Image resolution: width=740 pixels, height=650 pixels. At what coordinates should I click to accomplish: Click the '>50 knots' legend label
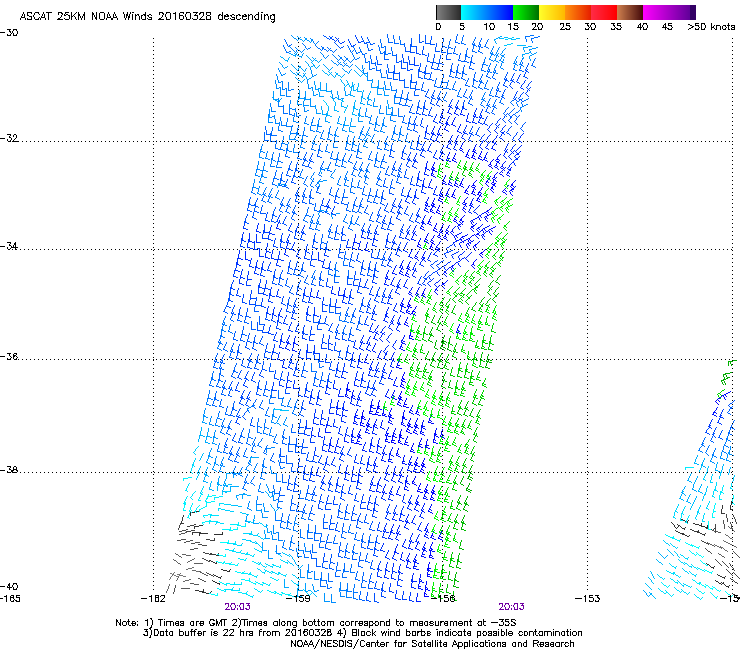(x=711, y=27)
